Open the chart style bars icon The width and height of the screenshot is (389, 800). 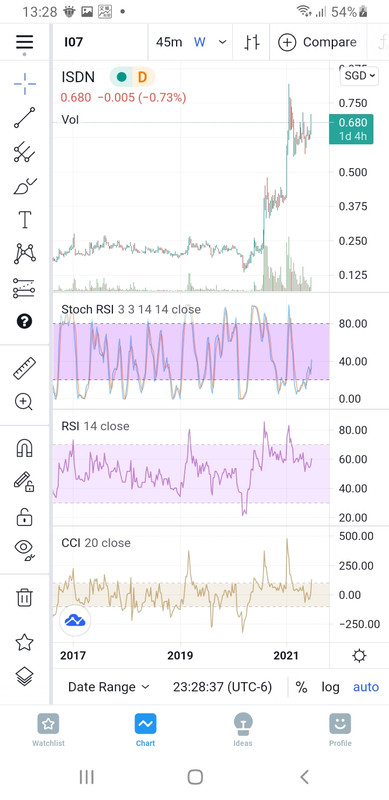tap(251, 42)
